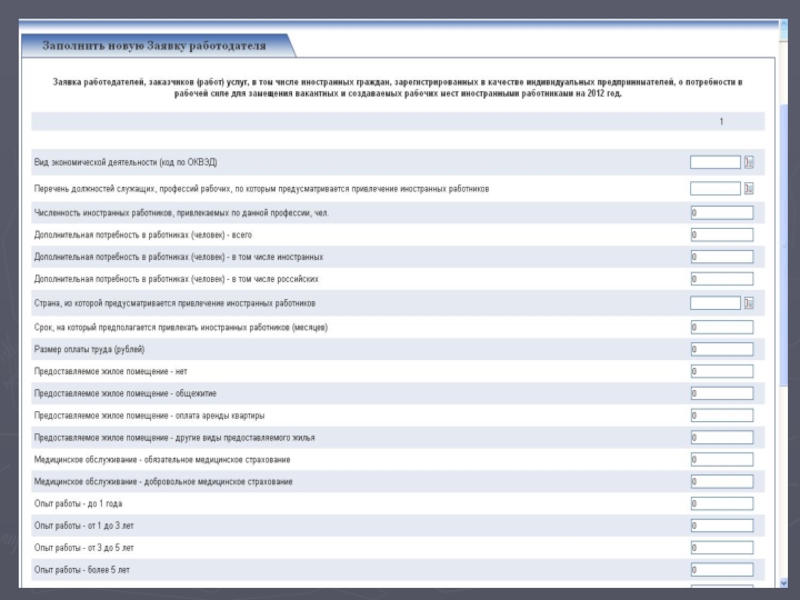Click the label 'Размер оплаты труда (рублей)'

[x=89, y=349]
